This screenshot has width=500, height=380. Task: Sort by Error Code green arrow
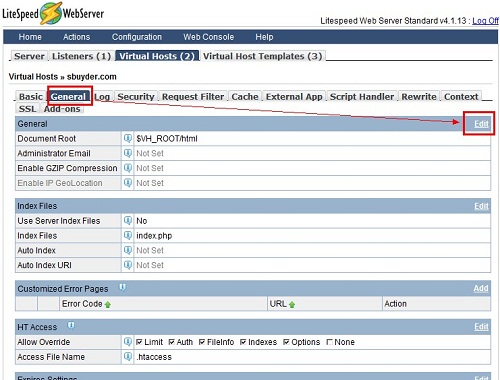(108, 304)
